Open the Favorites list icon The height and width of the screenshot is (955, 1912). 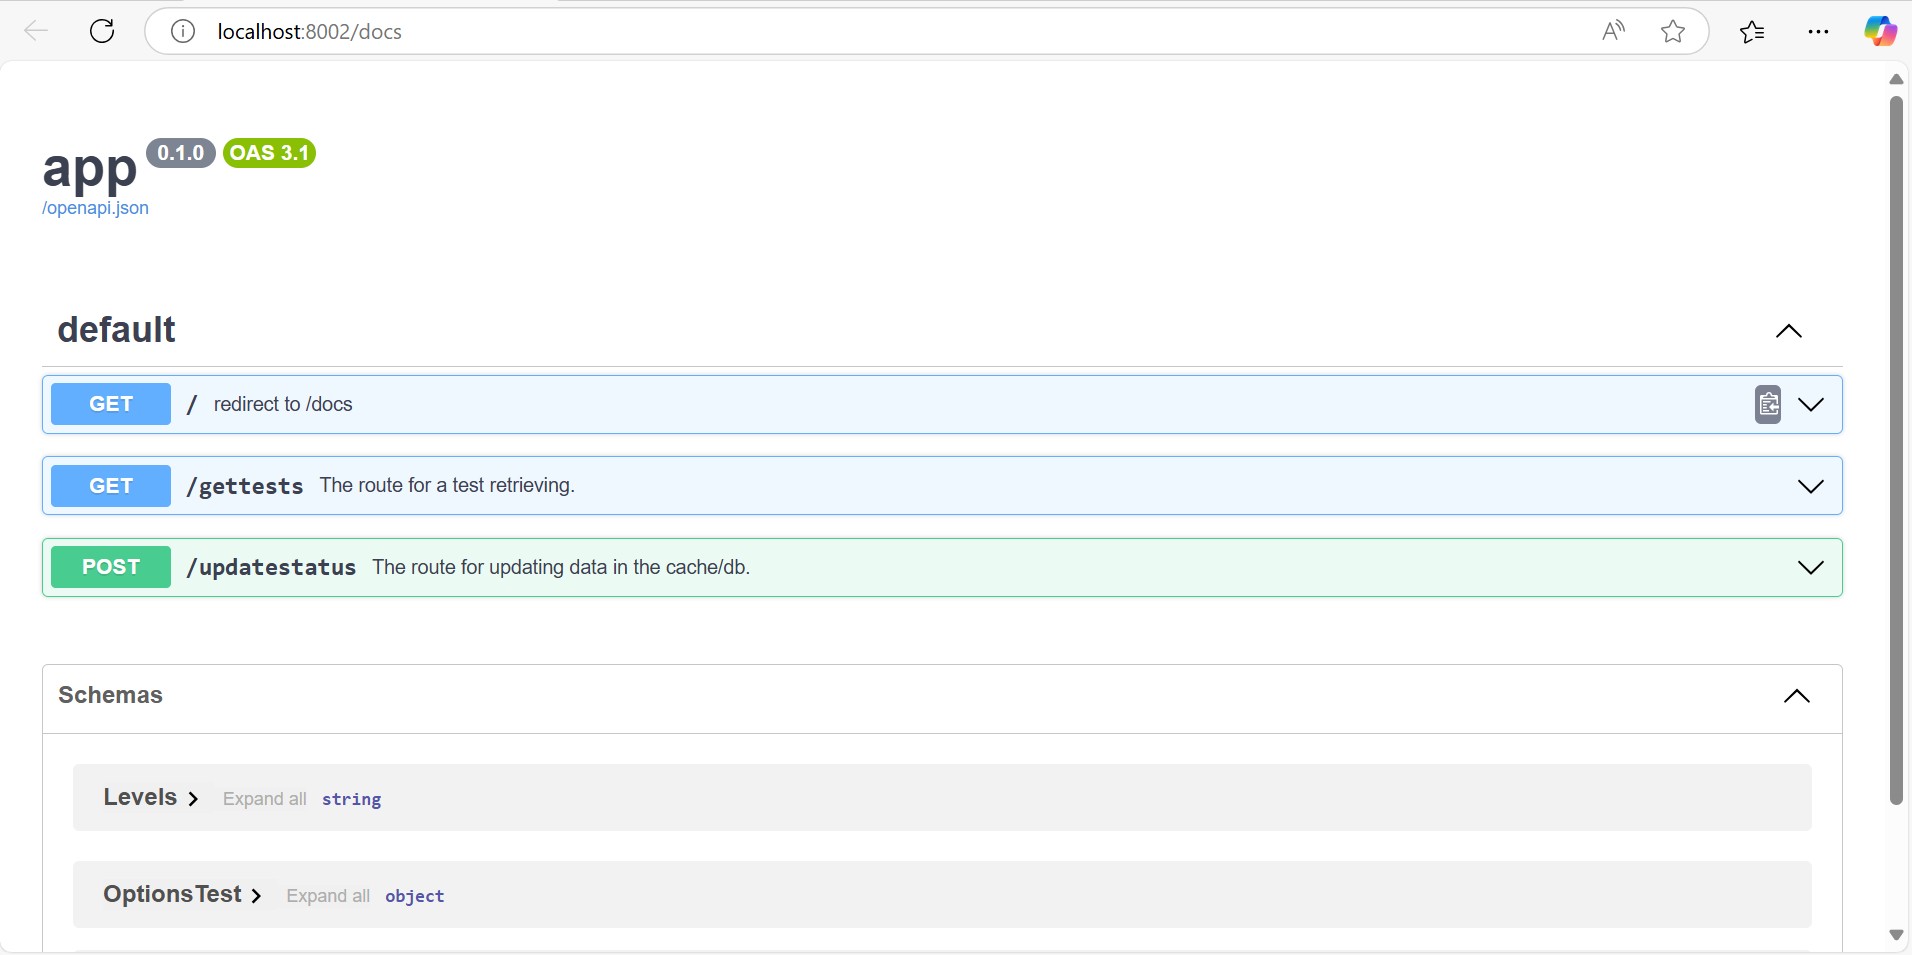pos(1752,32)
